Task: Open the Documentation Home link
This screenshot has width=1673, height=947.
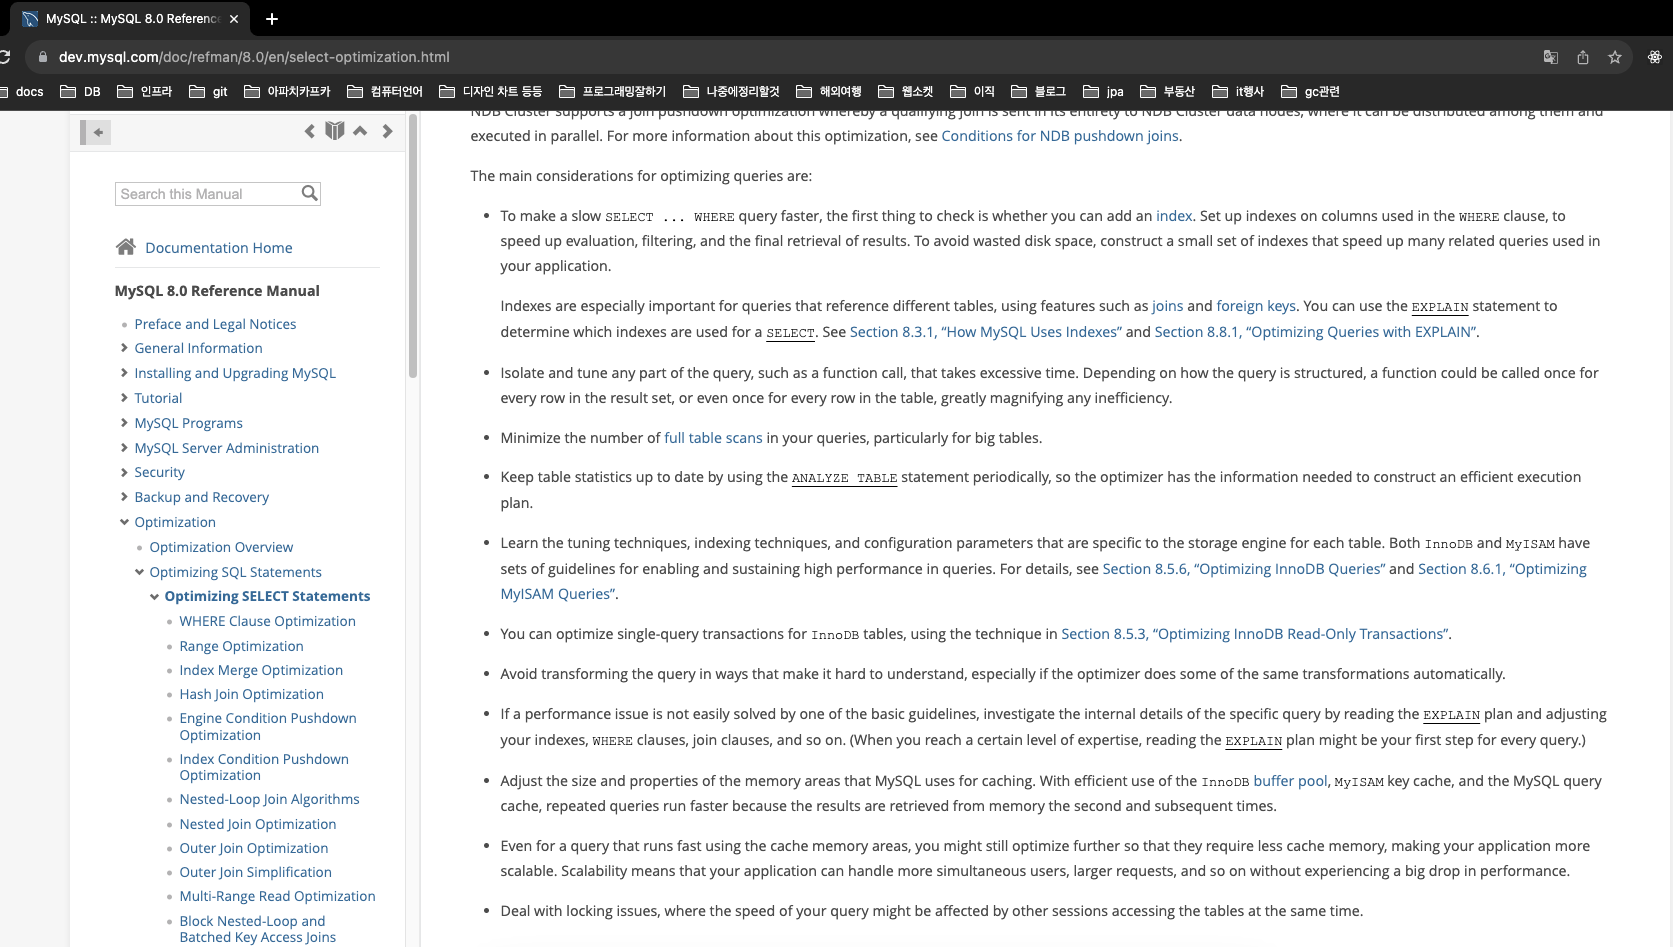Action: click(219, 248)
